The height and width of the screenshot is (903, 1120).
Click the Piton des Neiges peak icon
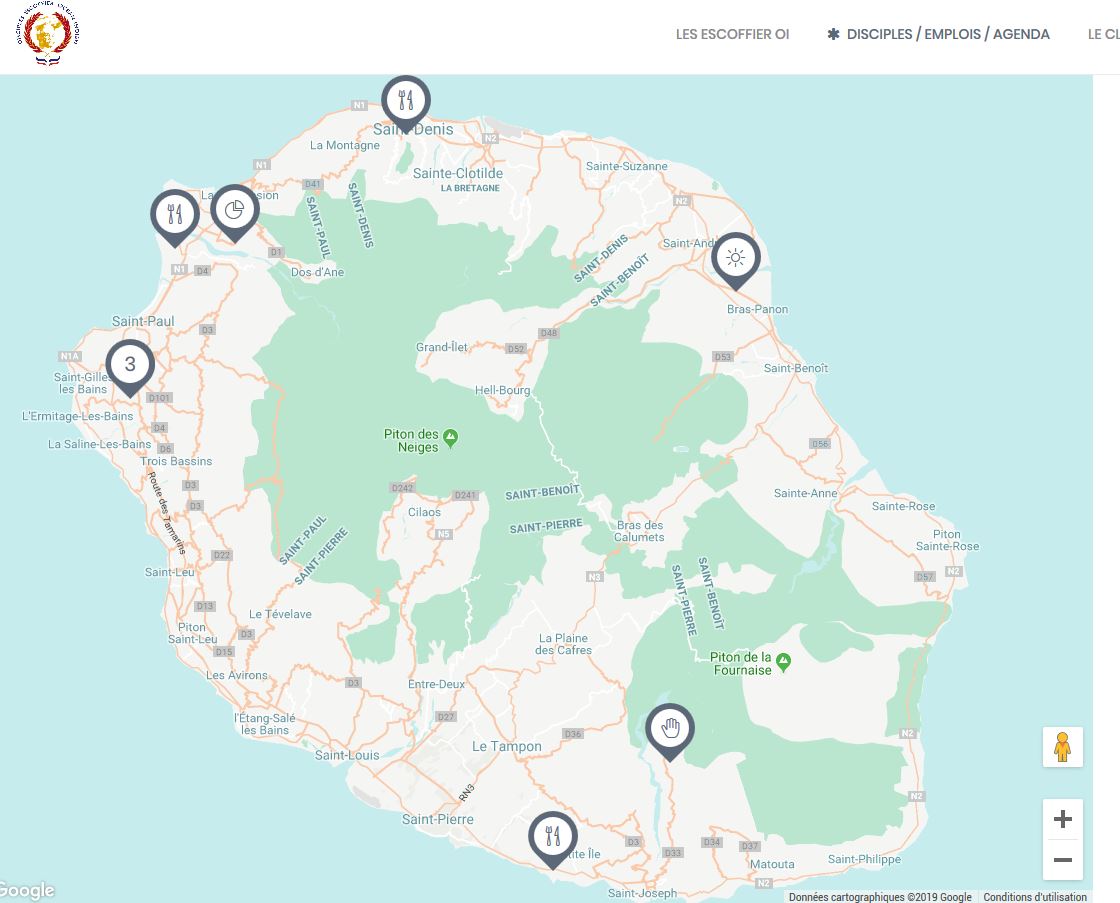pos(450,437)
